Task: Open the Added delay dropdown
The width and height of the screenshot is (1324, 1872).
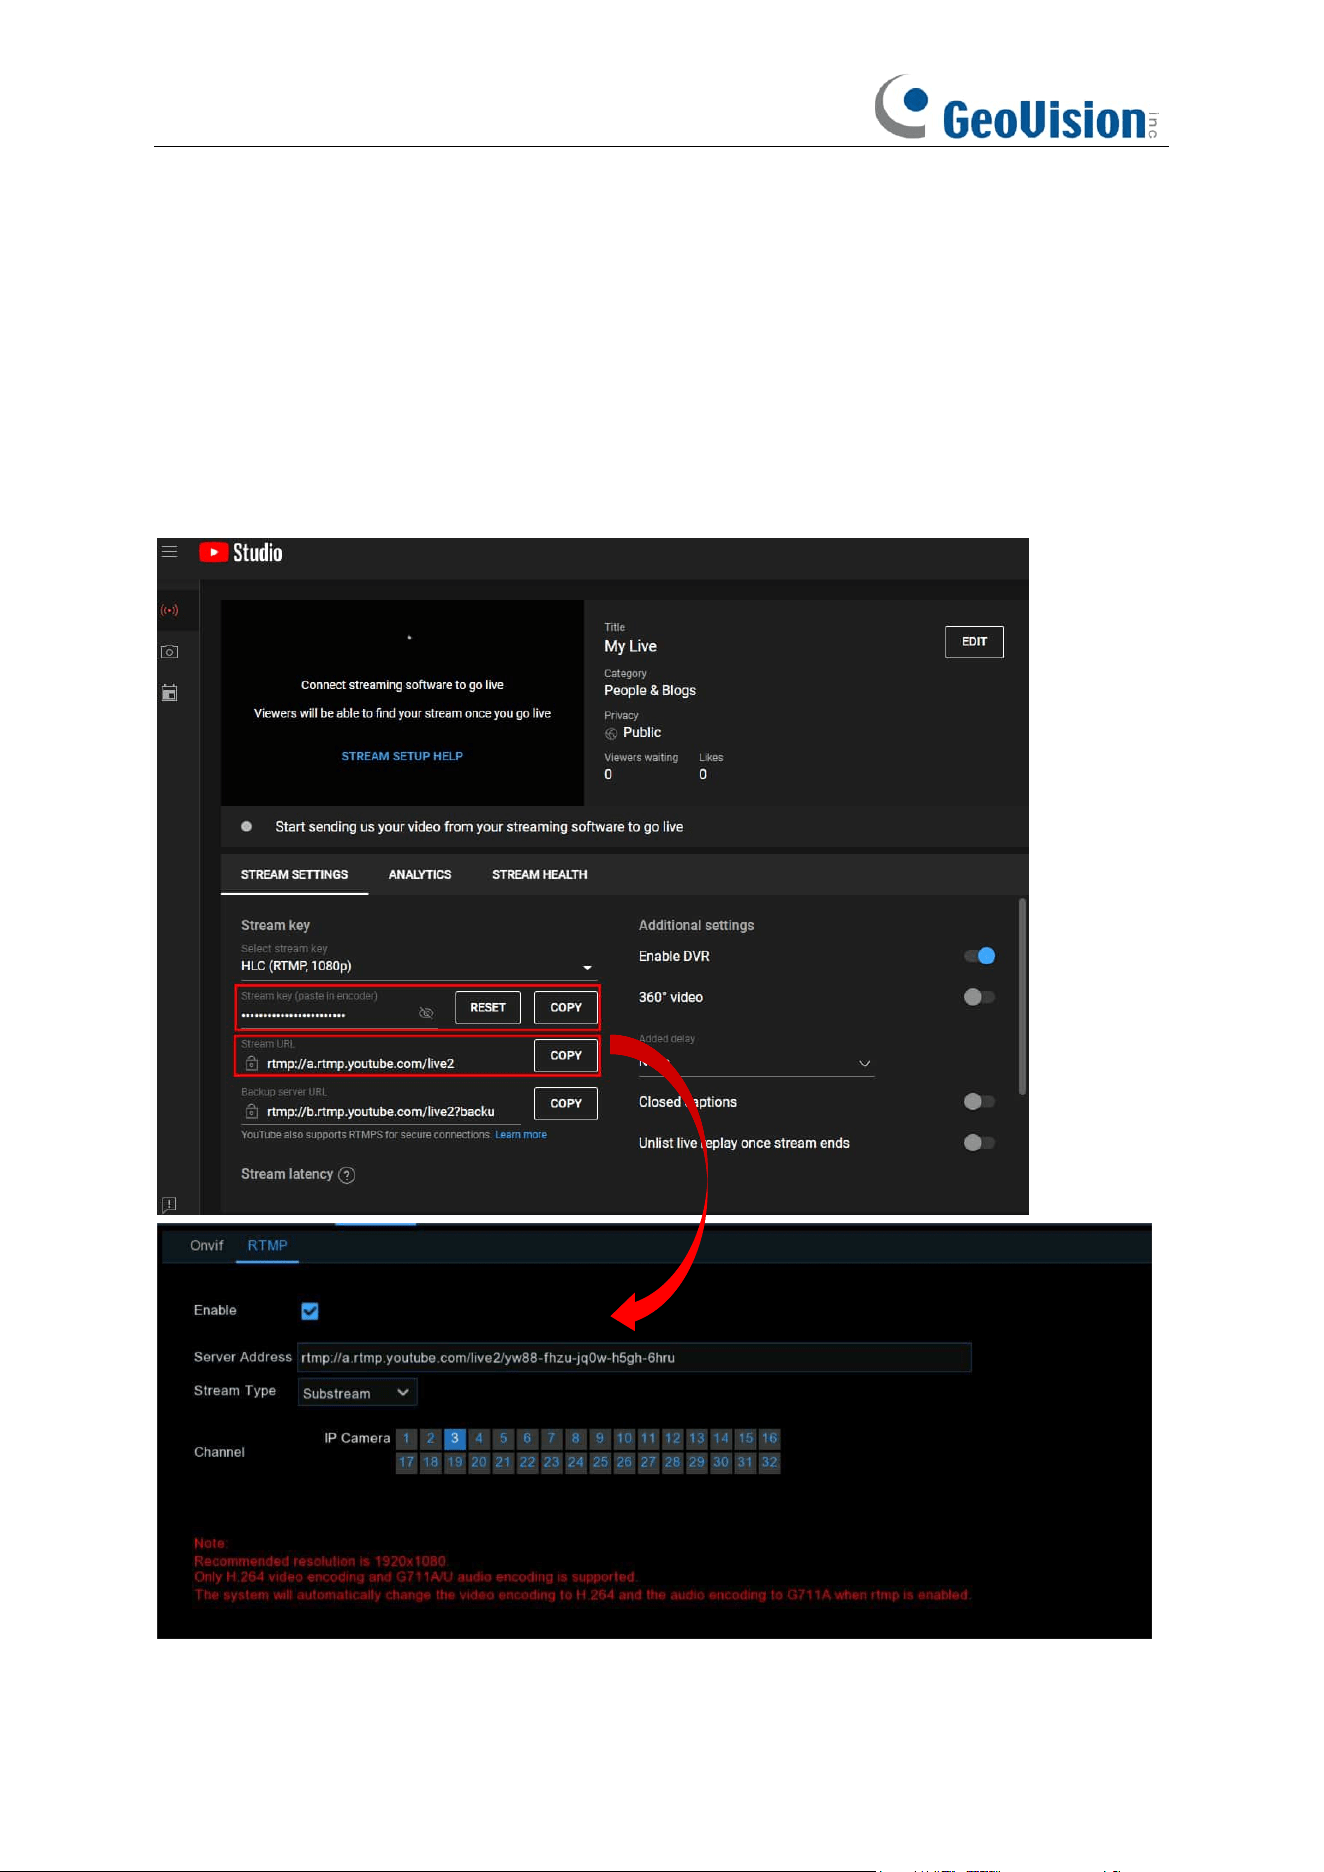Action: point(756,1063)
